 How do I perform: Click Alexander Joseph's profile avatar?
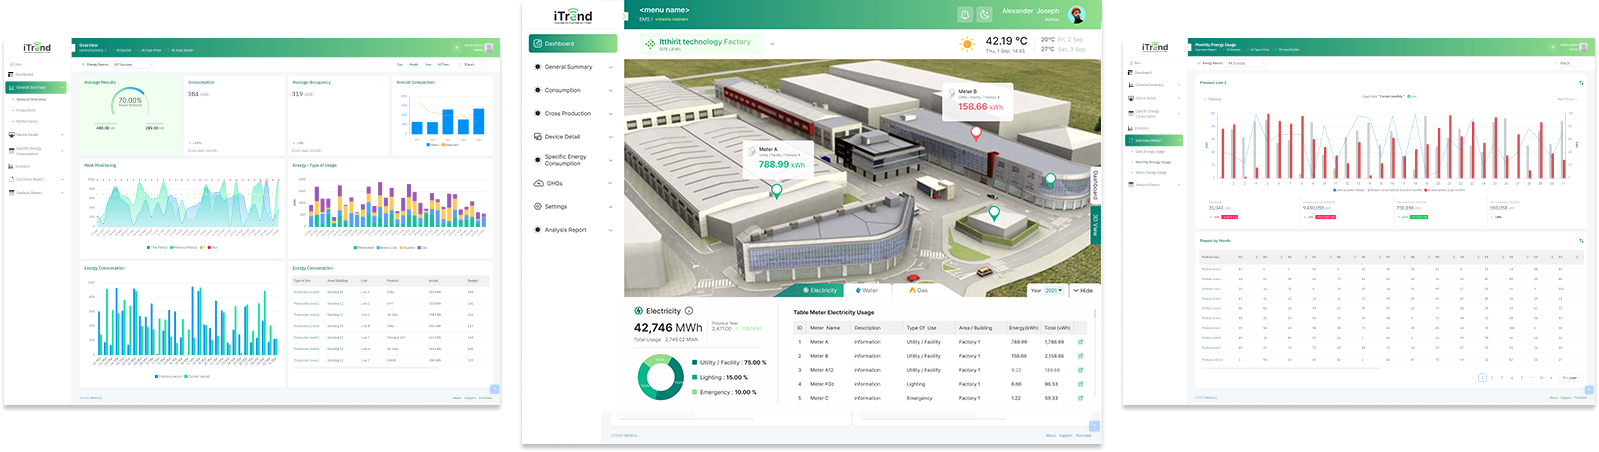pyautogui.click(x=1077, y=14)
